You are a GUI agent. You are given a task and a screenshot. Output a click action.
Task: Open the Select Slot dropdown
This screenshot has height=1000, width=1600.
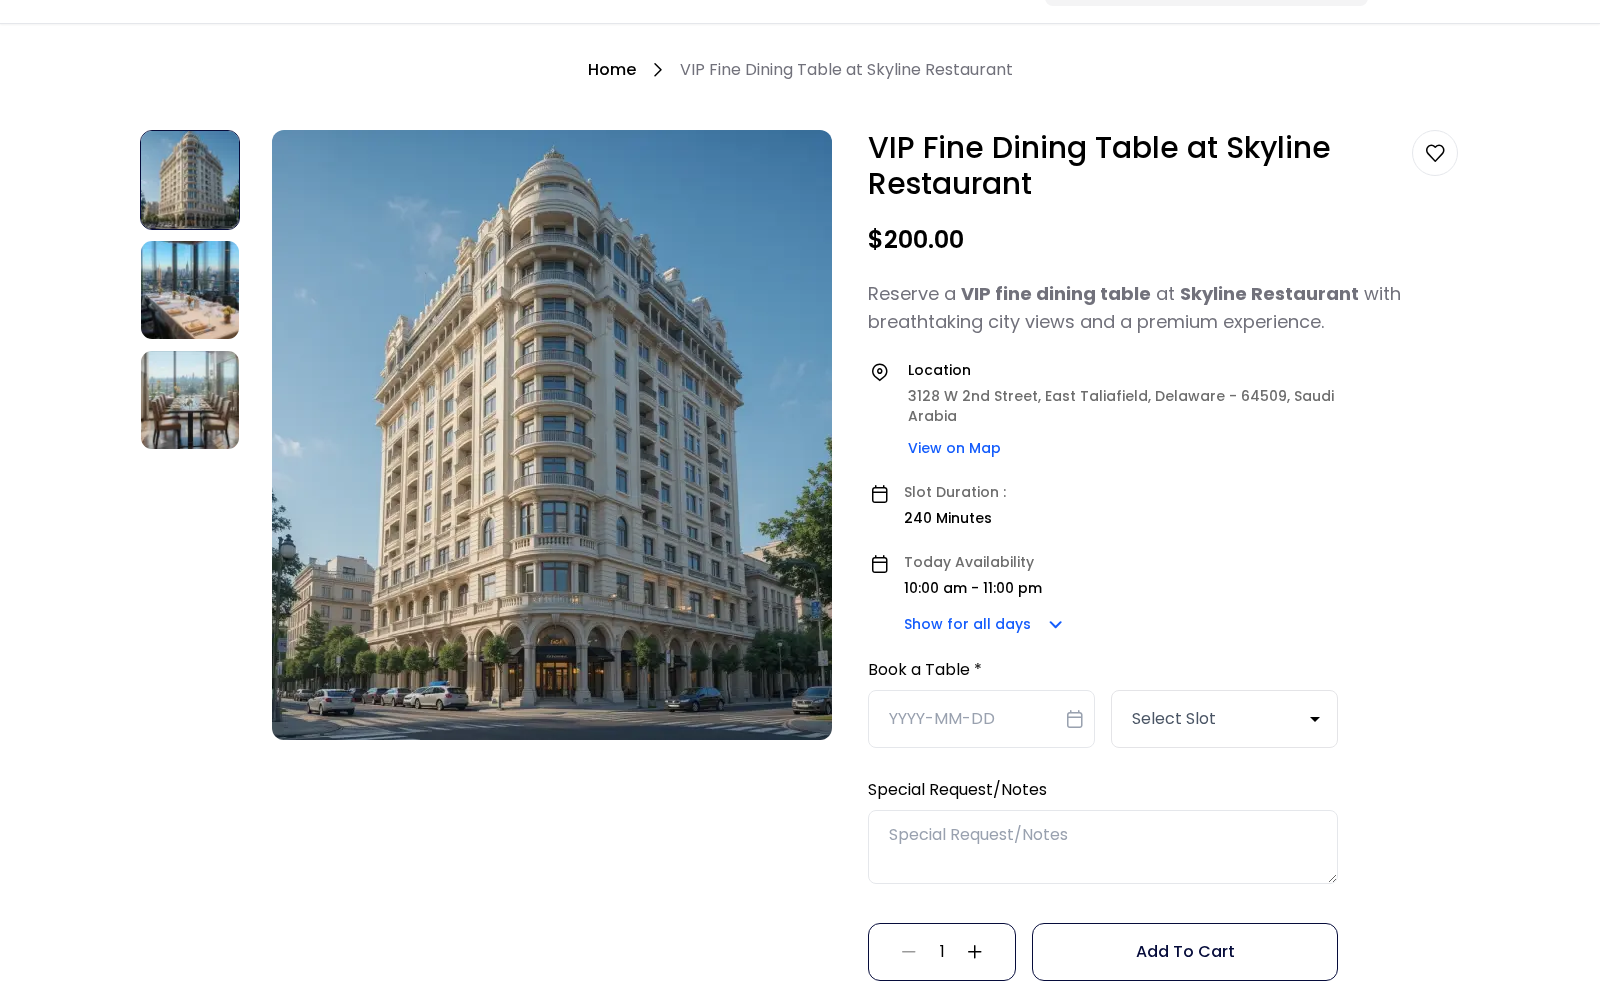[x=1224, y=719]
